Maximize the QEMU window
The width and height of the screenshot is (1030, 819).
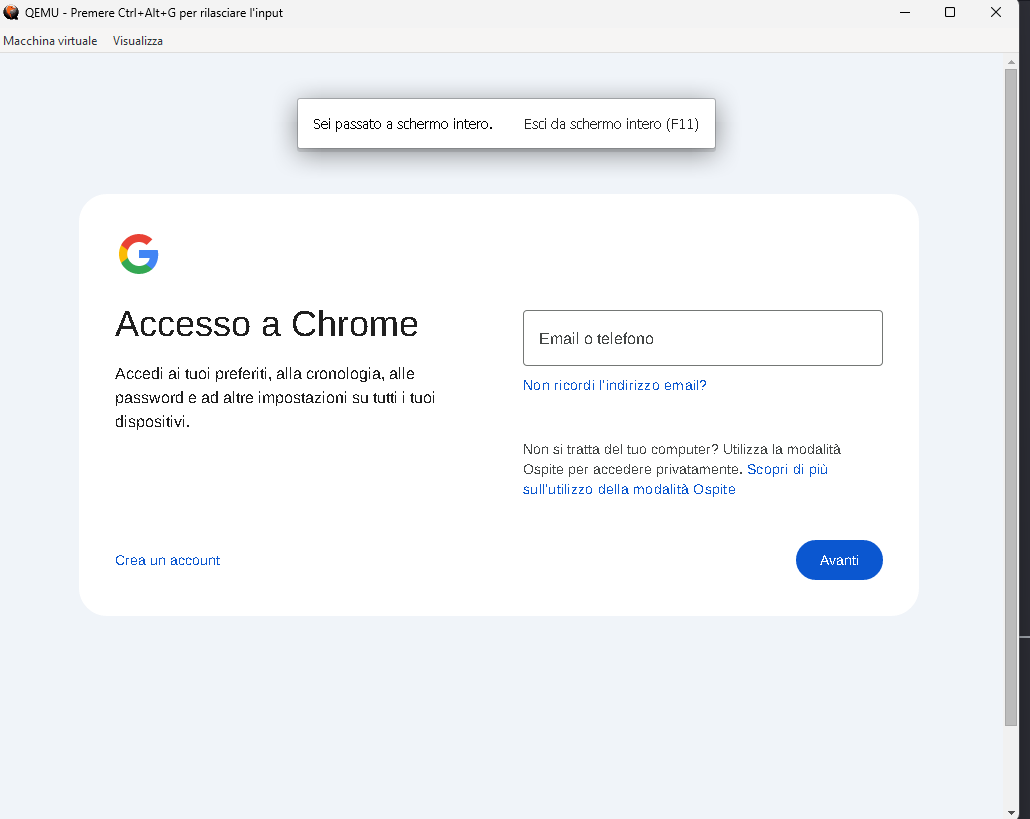click(x=950, y=12)
